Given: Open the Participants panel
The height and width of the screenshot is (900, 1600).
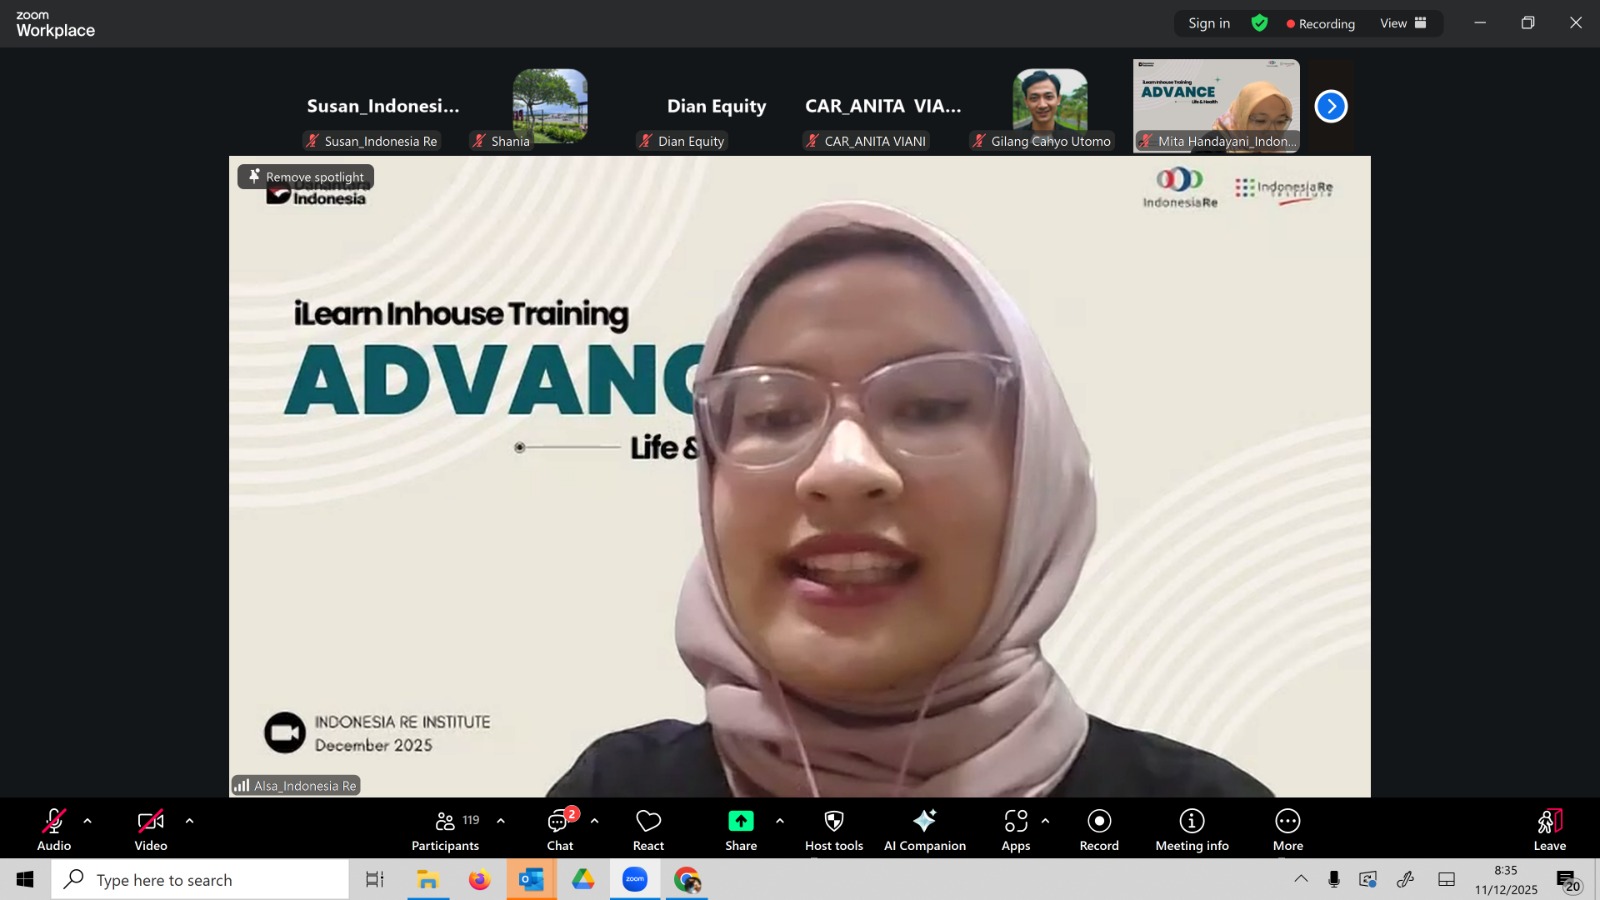Looking at the screenshot, I should pyautogui.click(x=445, y=830).
